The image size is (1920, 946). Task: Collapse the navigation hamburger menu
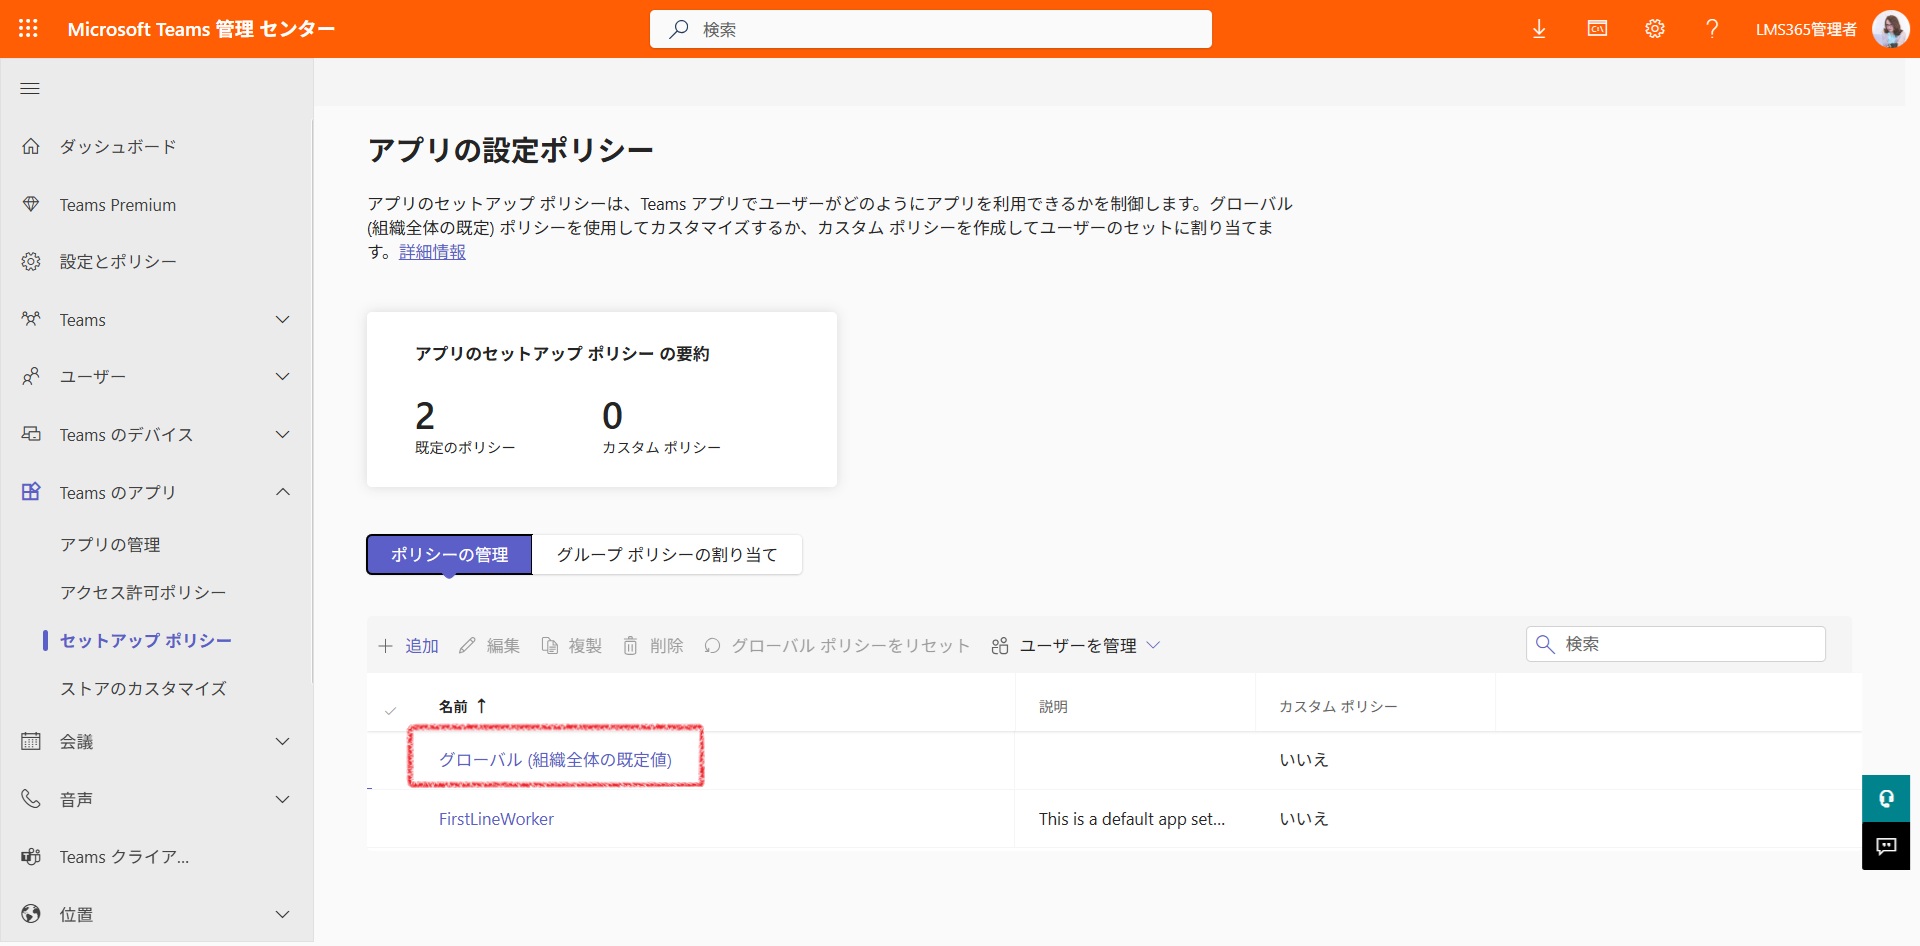[30, 89]
